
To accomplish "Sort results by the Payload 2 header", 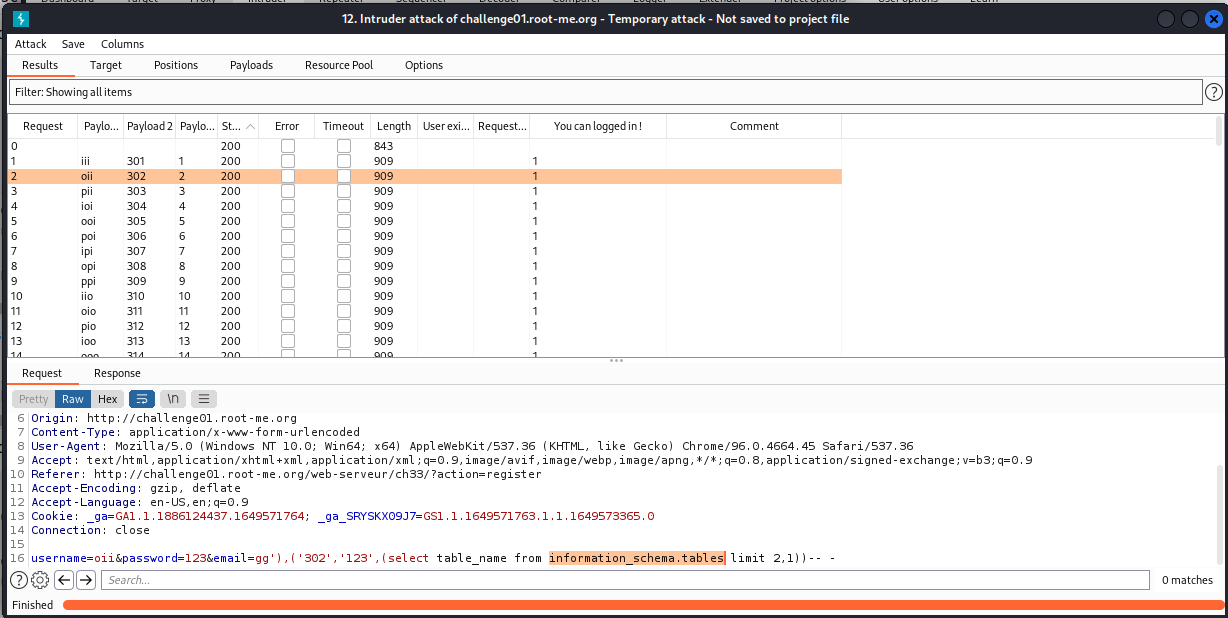I will [149, 126].
